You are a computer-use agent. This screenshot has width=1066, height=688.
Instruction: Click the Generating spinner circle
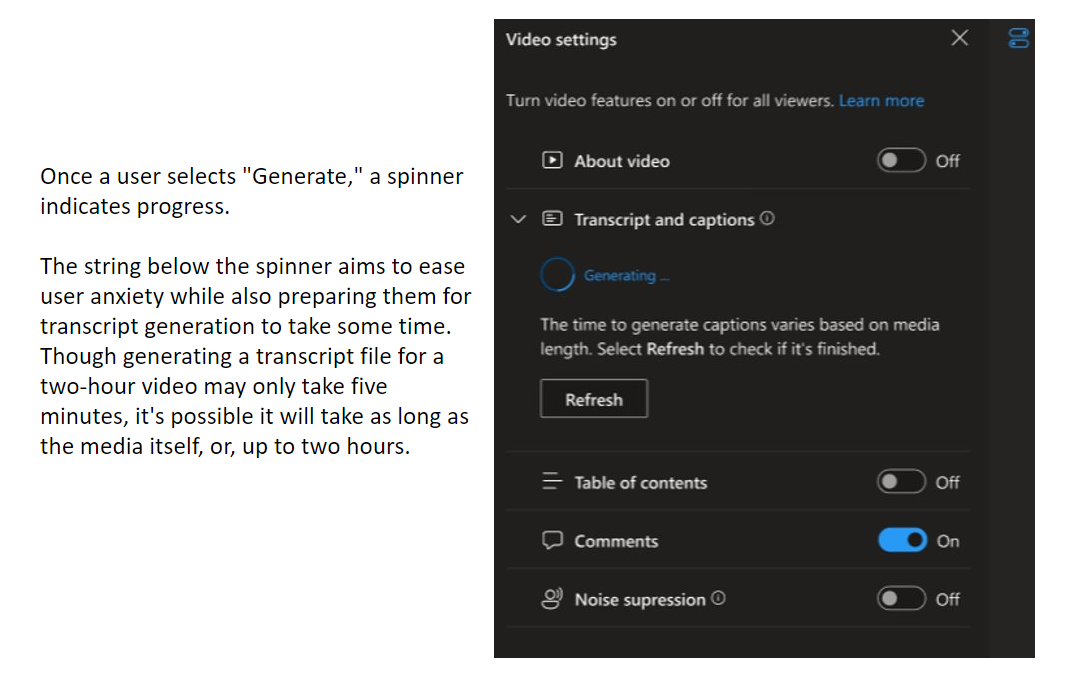point(557,275)
